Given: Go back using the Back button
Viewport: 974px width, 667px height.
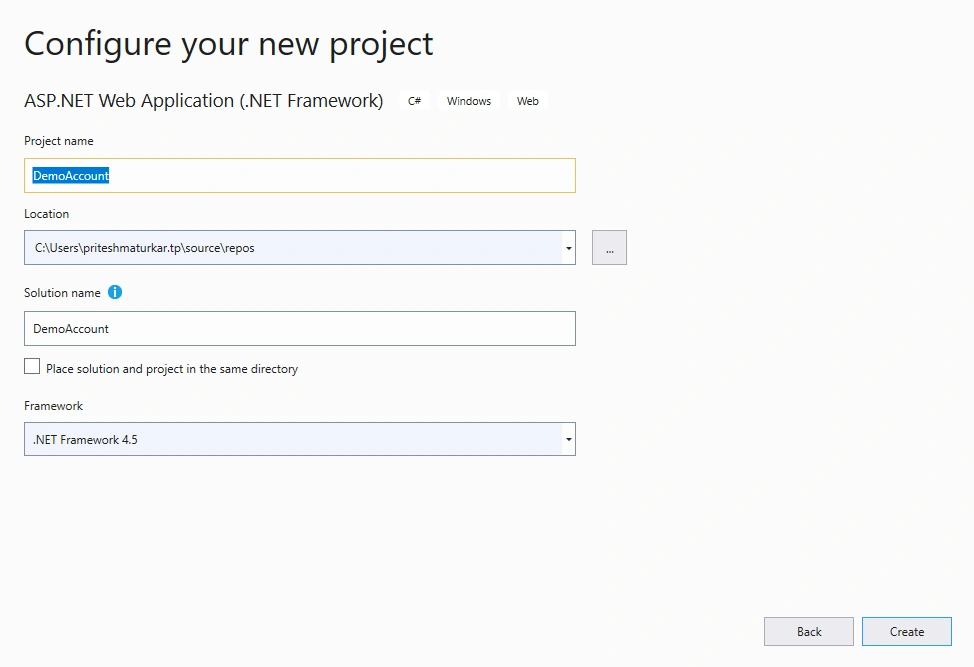Looking at the screenshot, I should click(x=808, y=632).
